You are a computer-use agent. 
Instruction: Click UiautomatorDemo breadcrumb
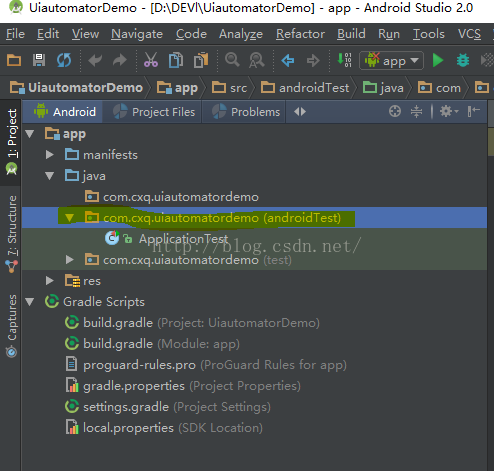coord(76,88)
